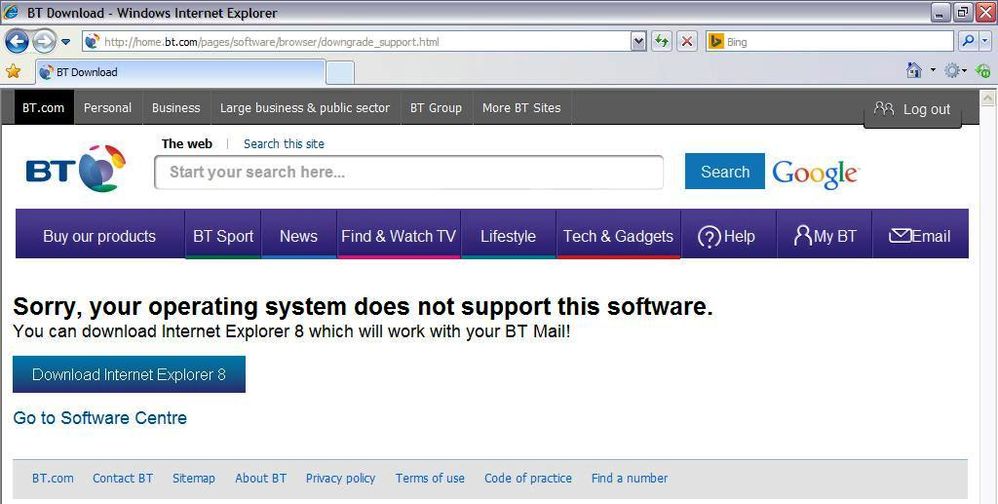
Task: Click the red Stop loading icon
Action: [686, 42]
